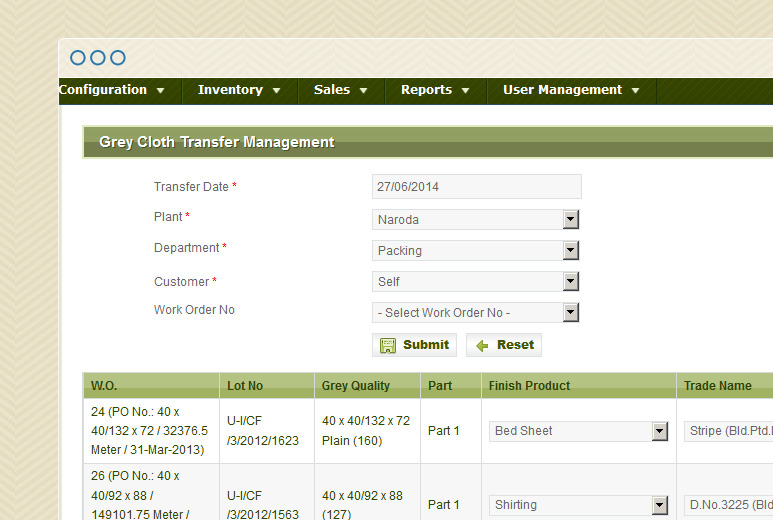The width and height of the screenshot is (773, 520).
Task: Click the second blue circle window control
Action: pyautogui.click(x=98, y=58)
